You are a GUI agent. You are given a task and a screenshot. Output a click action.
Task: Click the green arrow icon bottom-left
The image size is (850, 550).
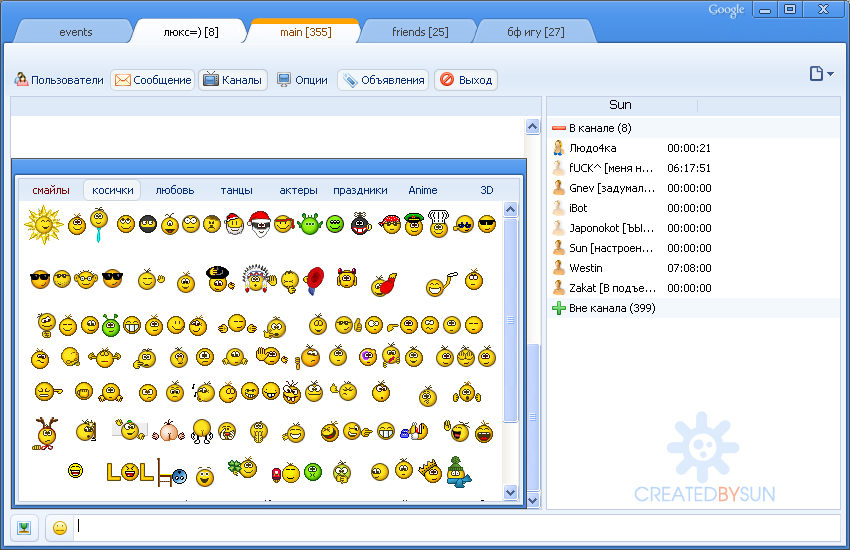point(25,528)
